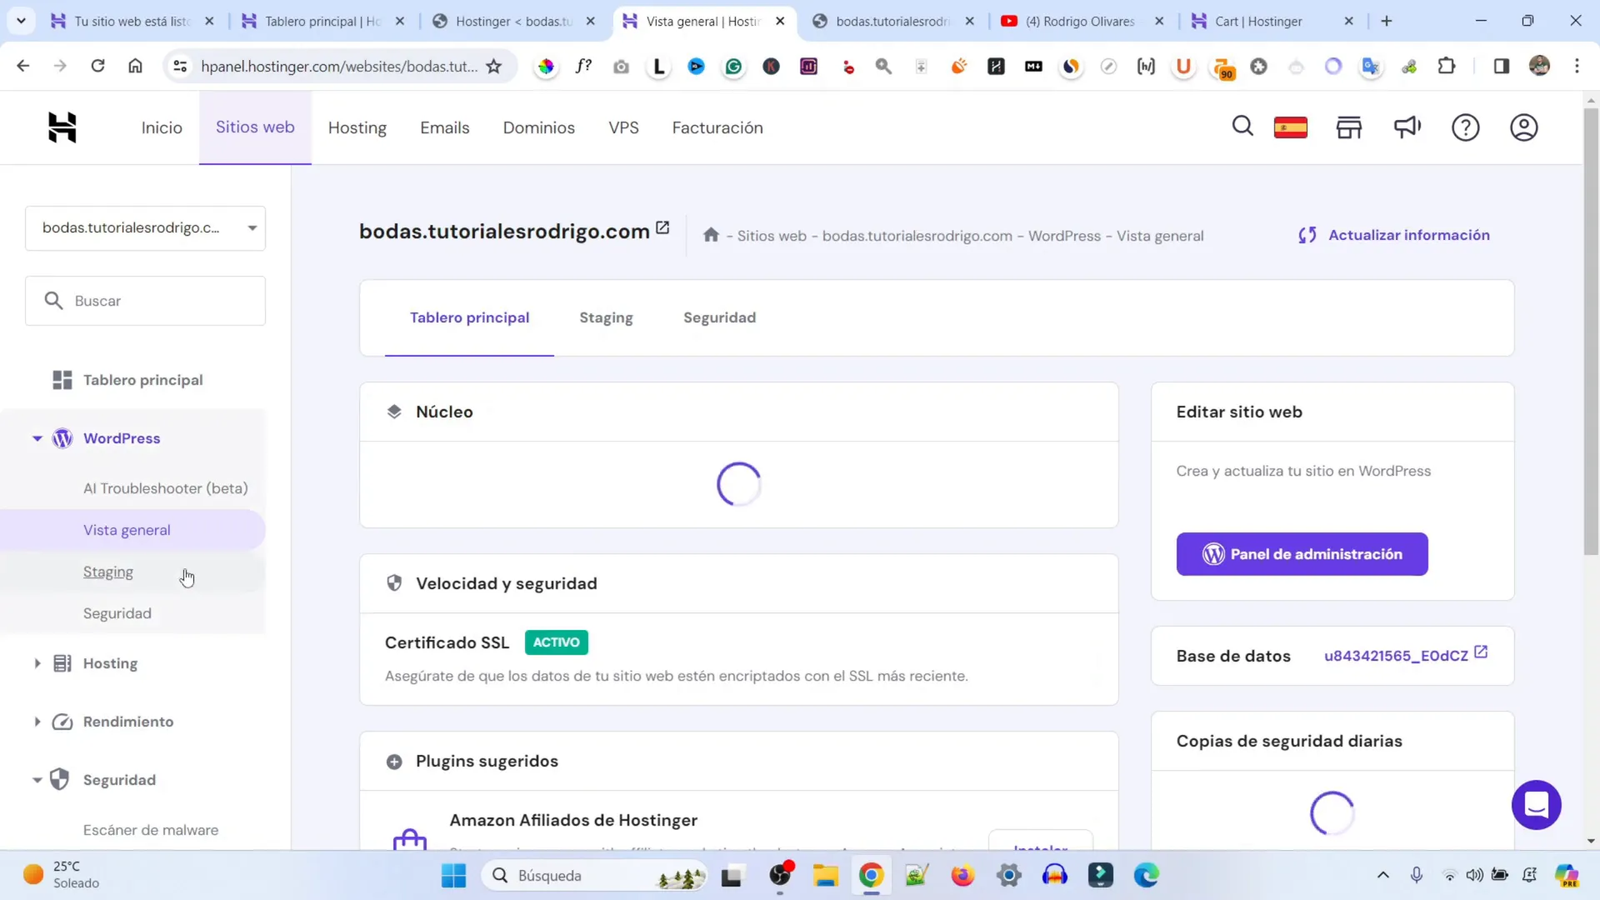Click the browser address bar

[x=339, y=66]
